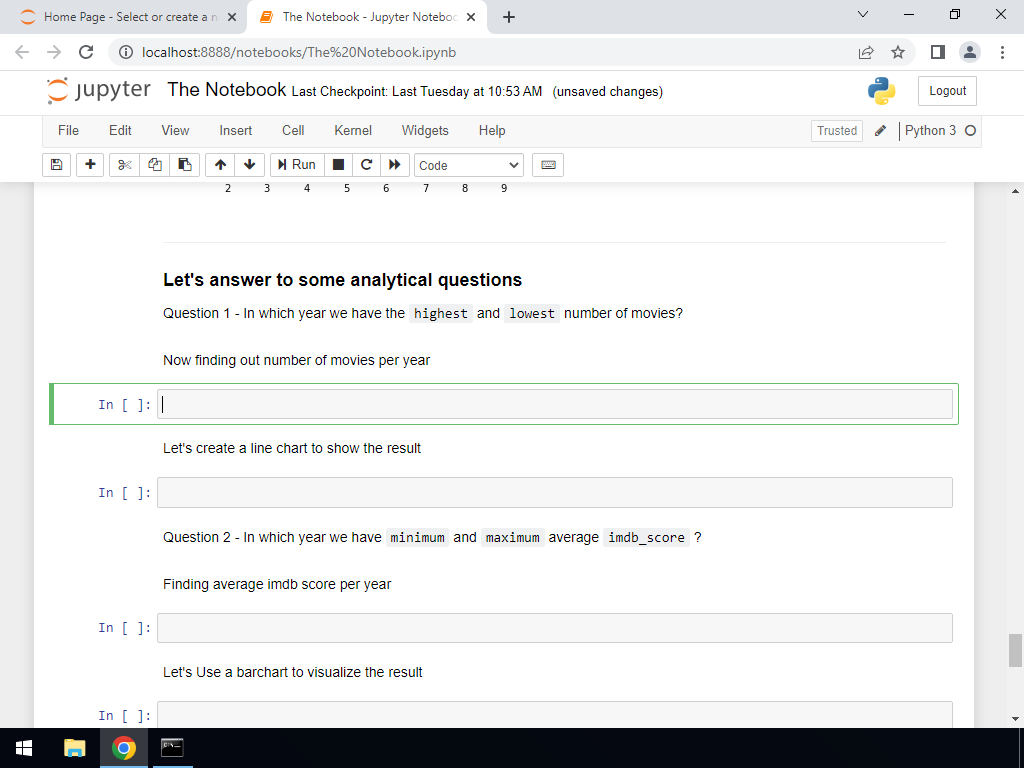Bookmark this page with star icon
Image resolution: width=1024 pixels, height=768 pixels.
pos(898,52)
